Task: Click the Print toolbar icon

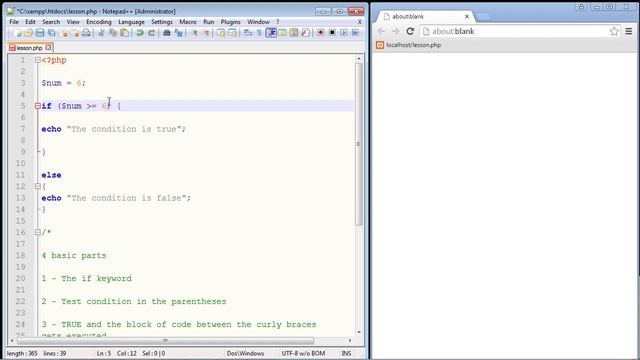Action: (86, 33)
